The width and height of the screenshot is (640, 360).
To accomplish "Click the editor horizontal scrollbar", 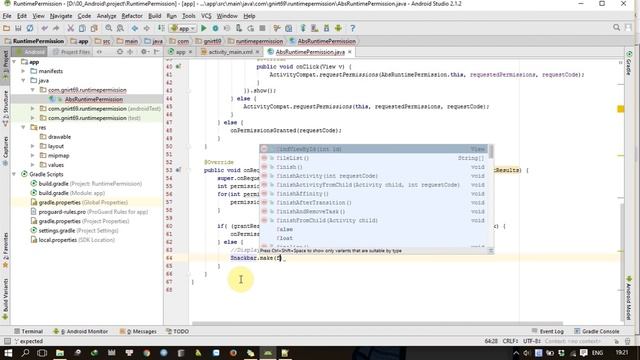I will pos(378,324).
